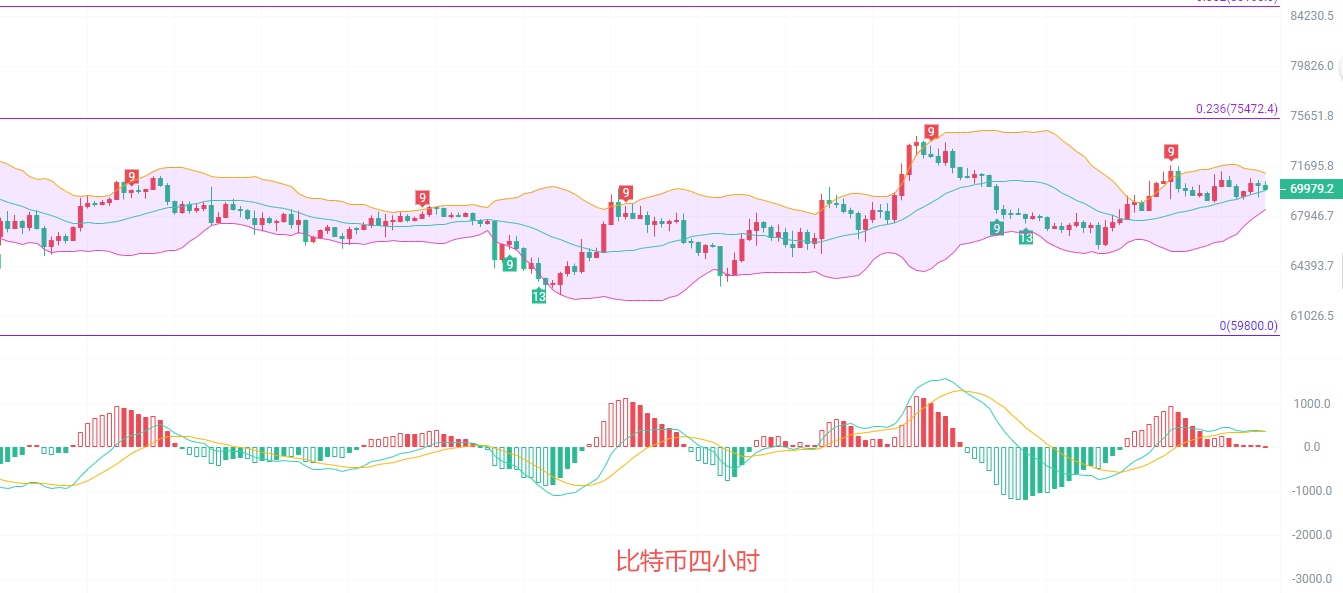Click the red 9 marker at the highest price peak
1343x593 pixels.
coord(931,131)
